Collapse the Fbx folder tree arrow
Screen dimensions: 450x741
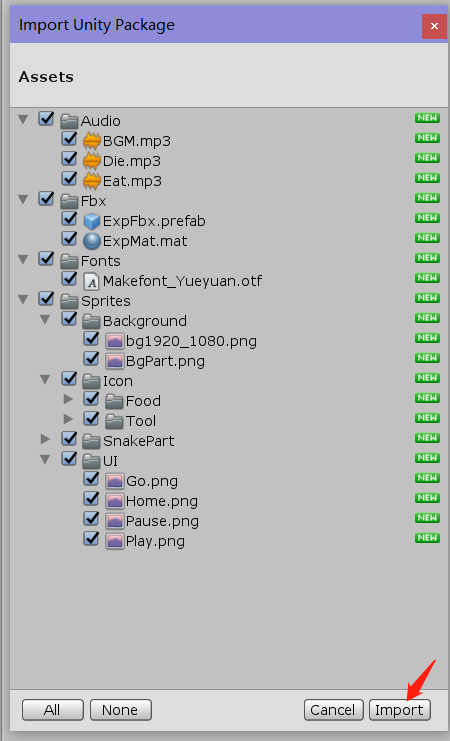[x=23, y=199]
